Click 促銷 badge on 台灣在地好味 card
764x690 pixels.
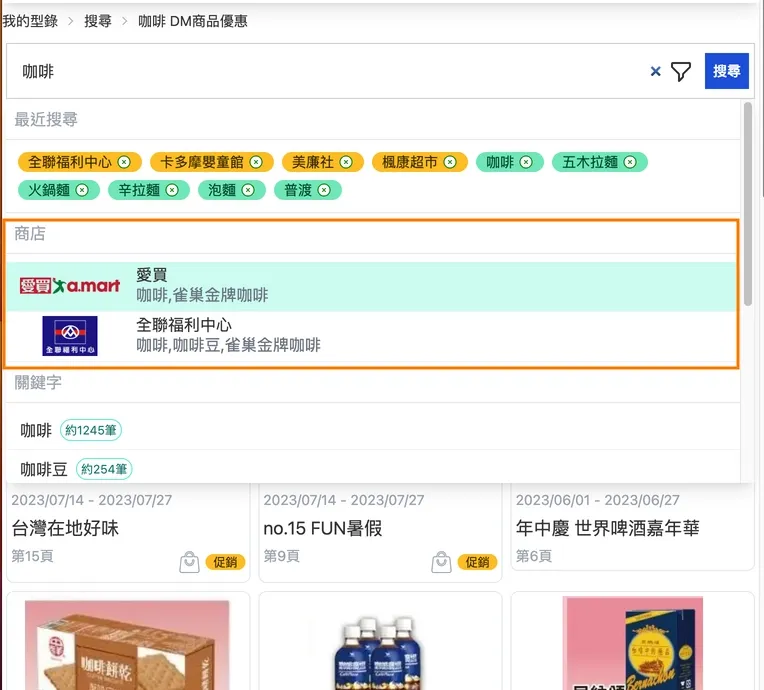pyautogui.click(x=225, y=562)
